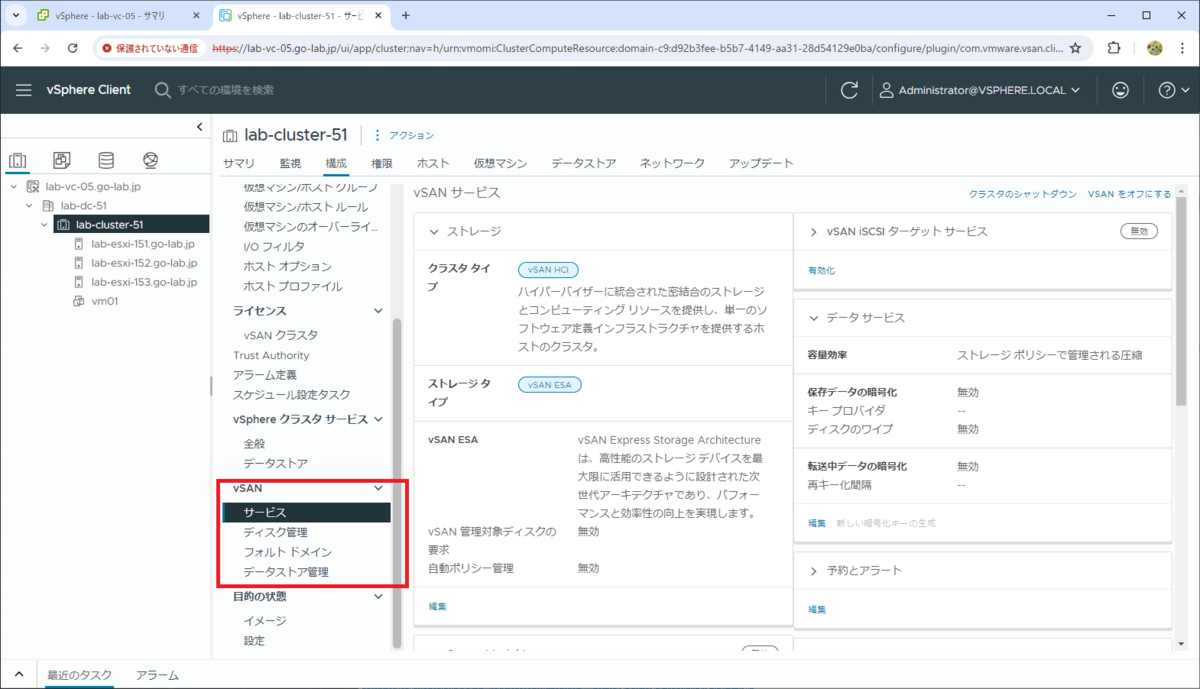Select VMs and Templates inventory icon

[x=62, y=160]
